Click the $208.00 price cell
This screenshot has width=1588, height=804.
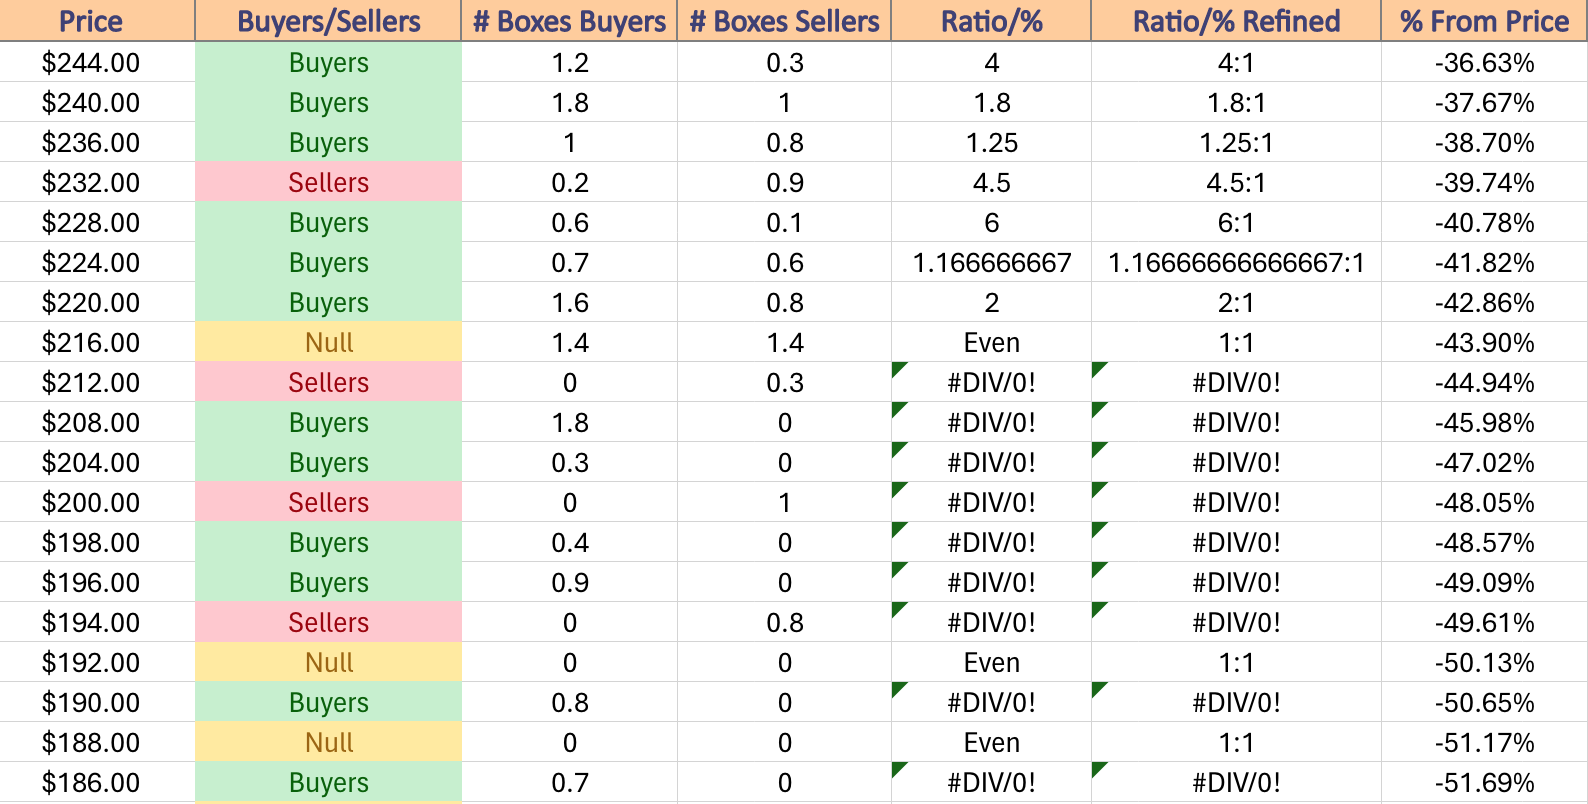[97, 422]
